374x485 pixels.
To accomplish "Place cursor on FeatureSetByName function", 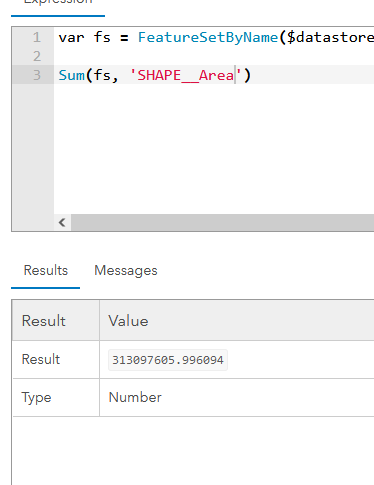I will (x=208, y=37).
